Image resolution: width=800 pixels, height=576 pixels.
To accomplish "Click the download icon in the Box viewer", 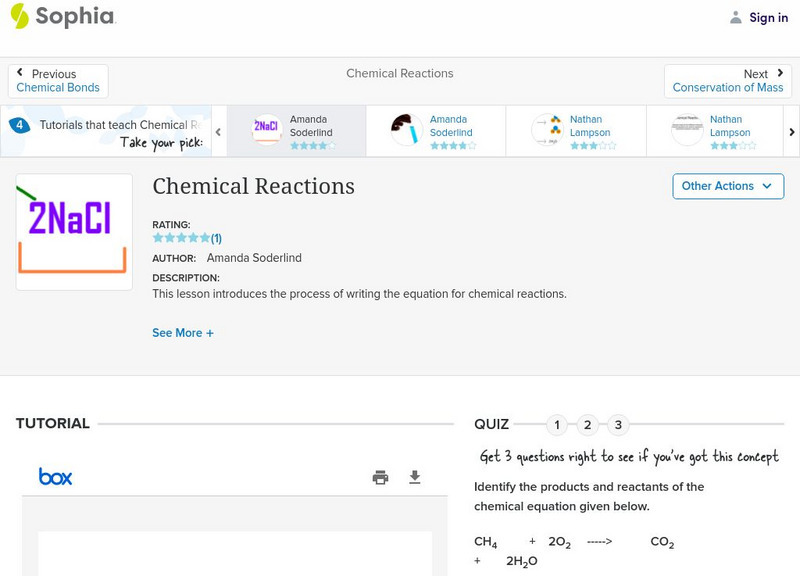I will [x=416, y=477].
